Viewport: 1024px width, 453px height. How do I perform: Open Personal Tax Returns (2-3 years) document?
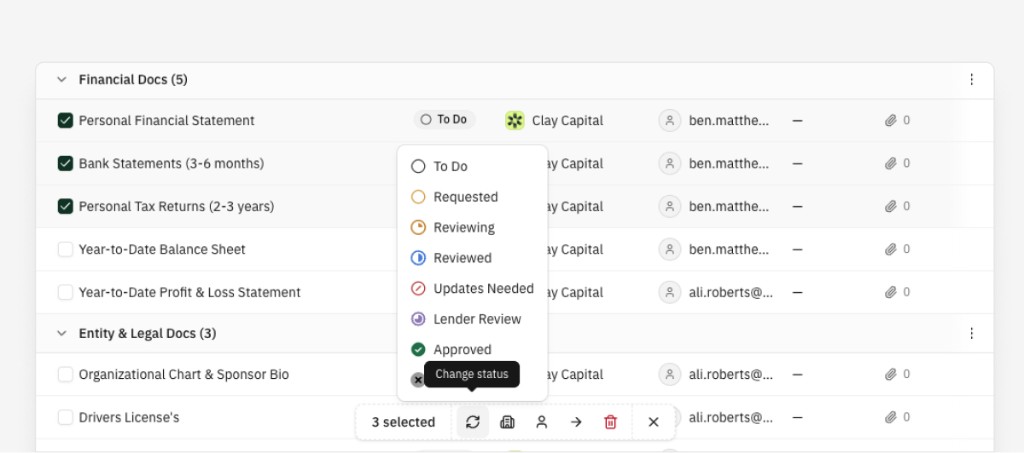(176, 206)
